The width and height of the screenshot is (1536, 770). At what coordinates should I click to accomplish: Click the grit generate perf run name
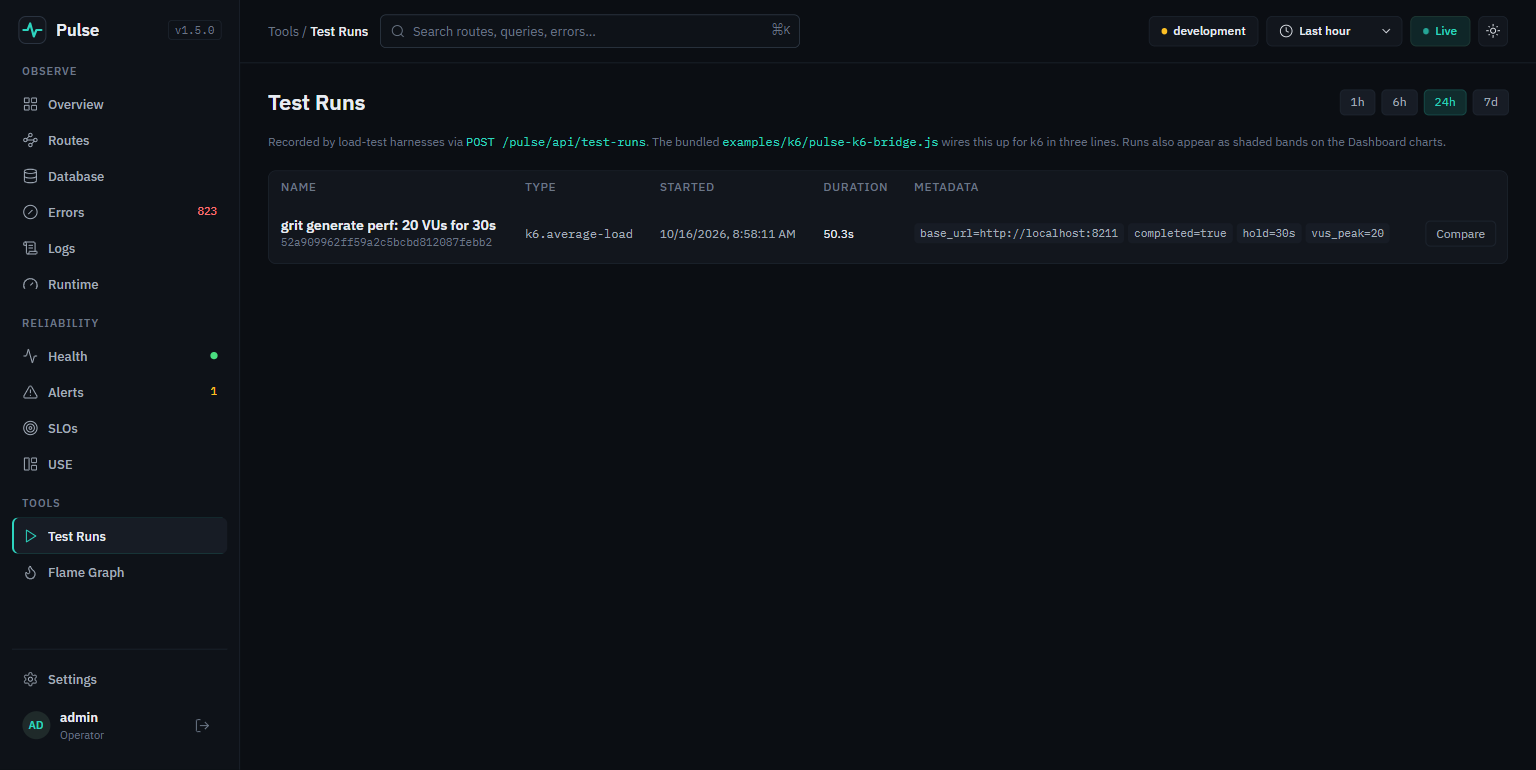(x=388, y=225)
